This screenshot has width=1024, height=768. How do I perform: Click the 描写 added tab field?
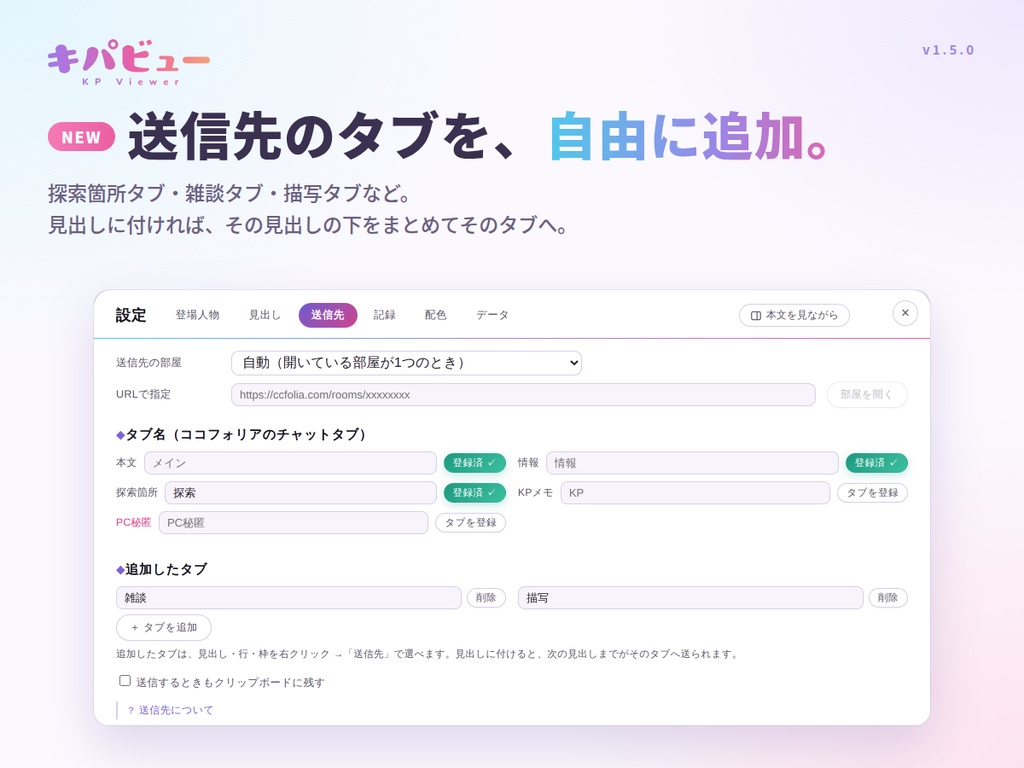690,598
